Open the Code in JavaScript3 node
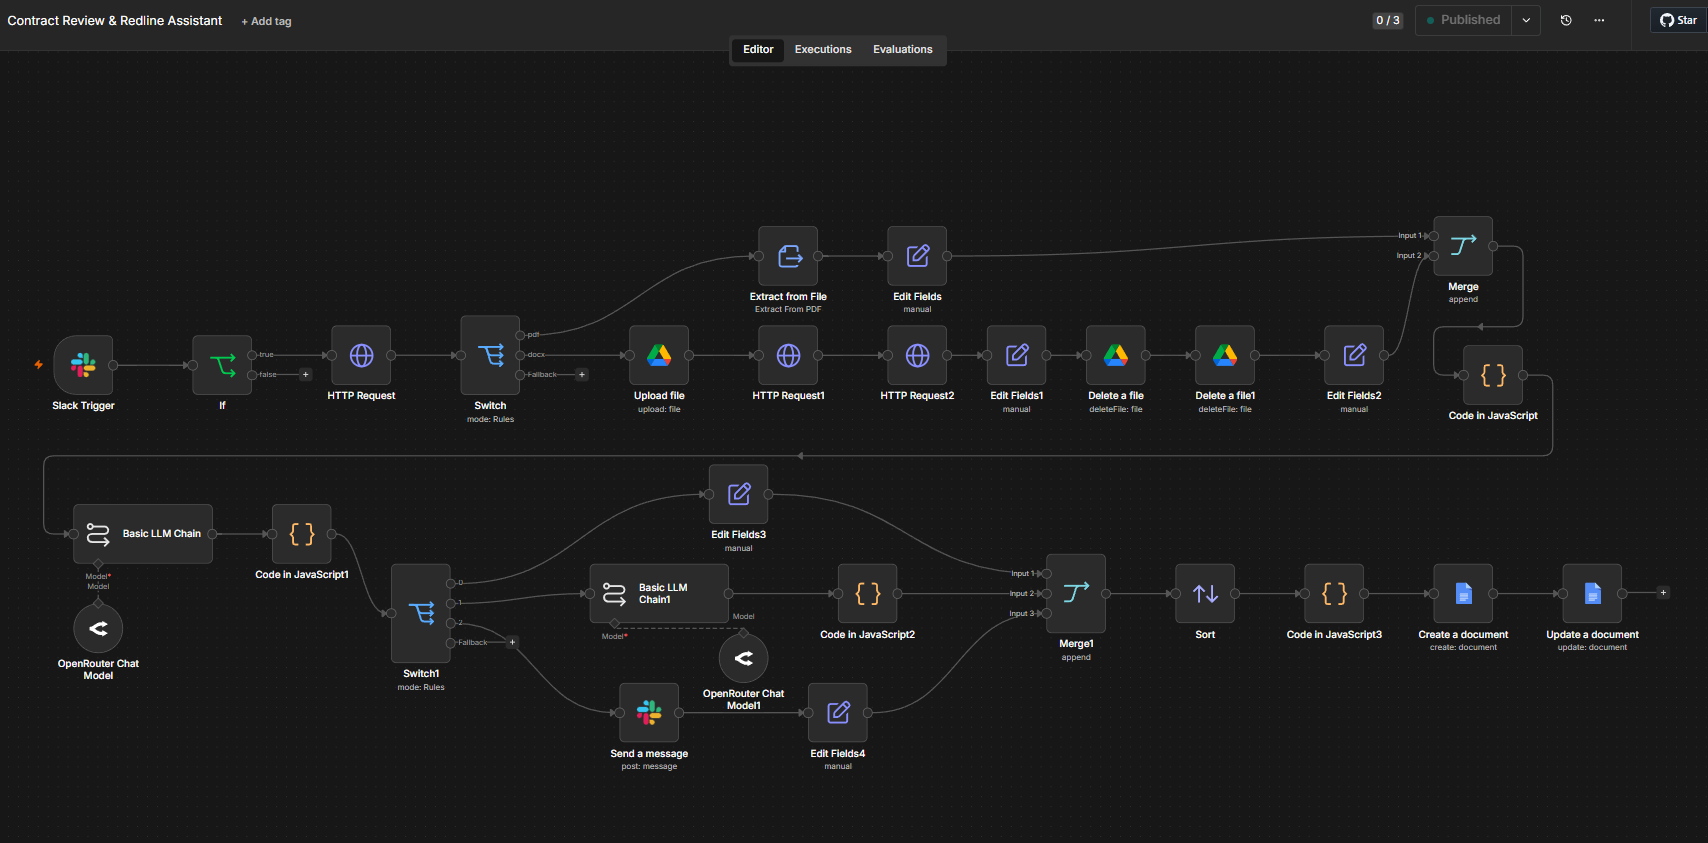Viewport: 1708px width, 843px height. tap(1334, 594)
